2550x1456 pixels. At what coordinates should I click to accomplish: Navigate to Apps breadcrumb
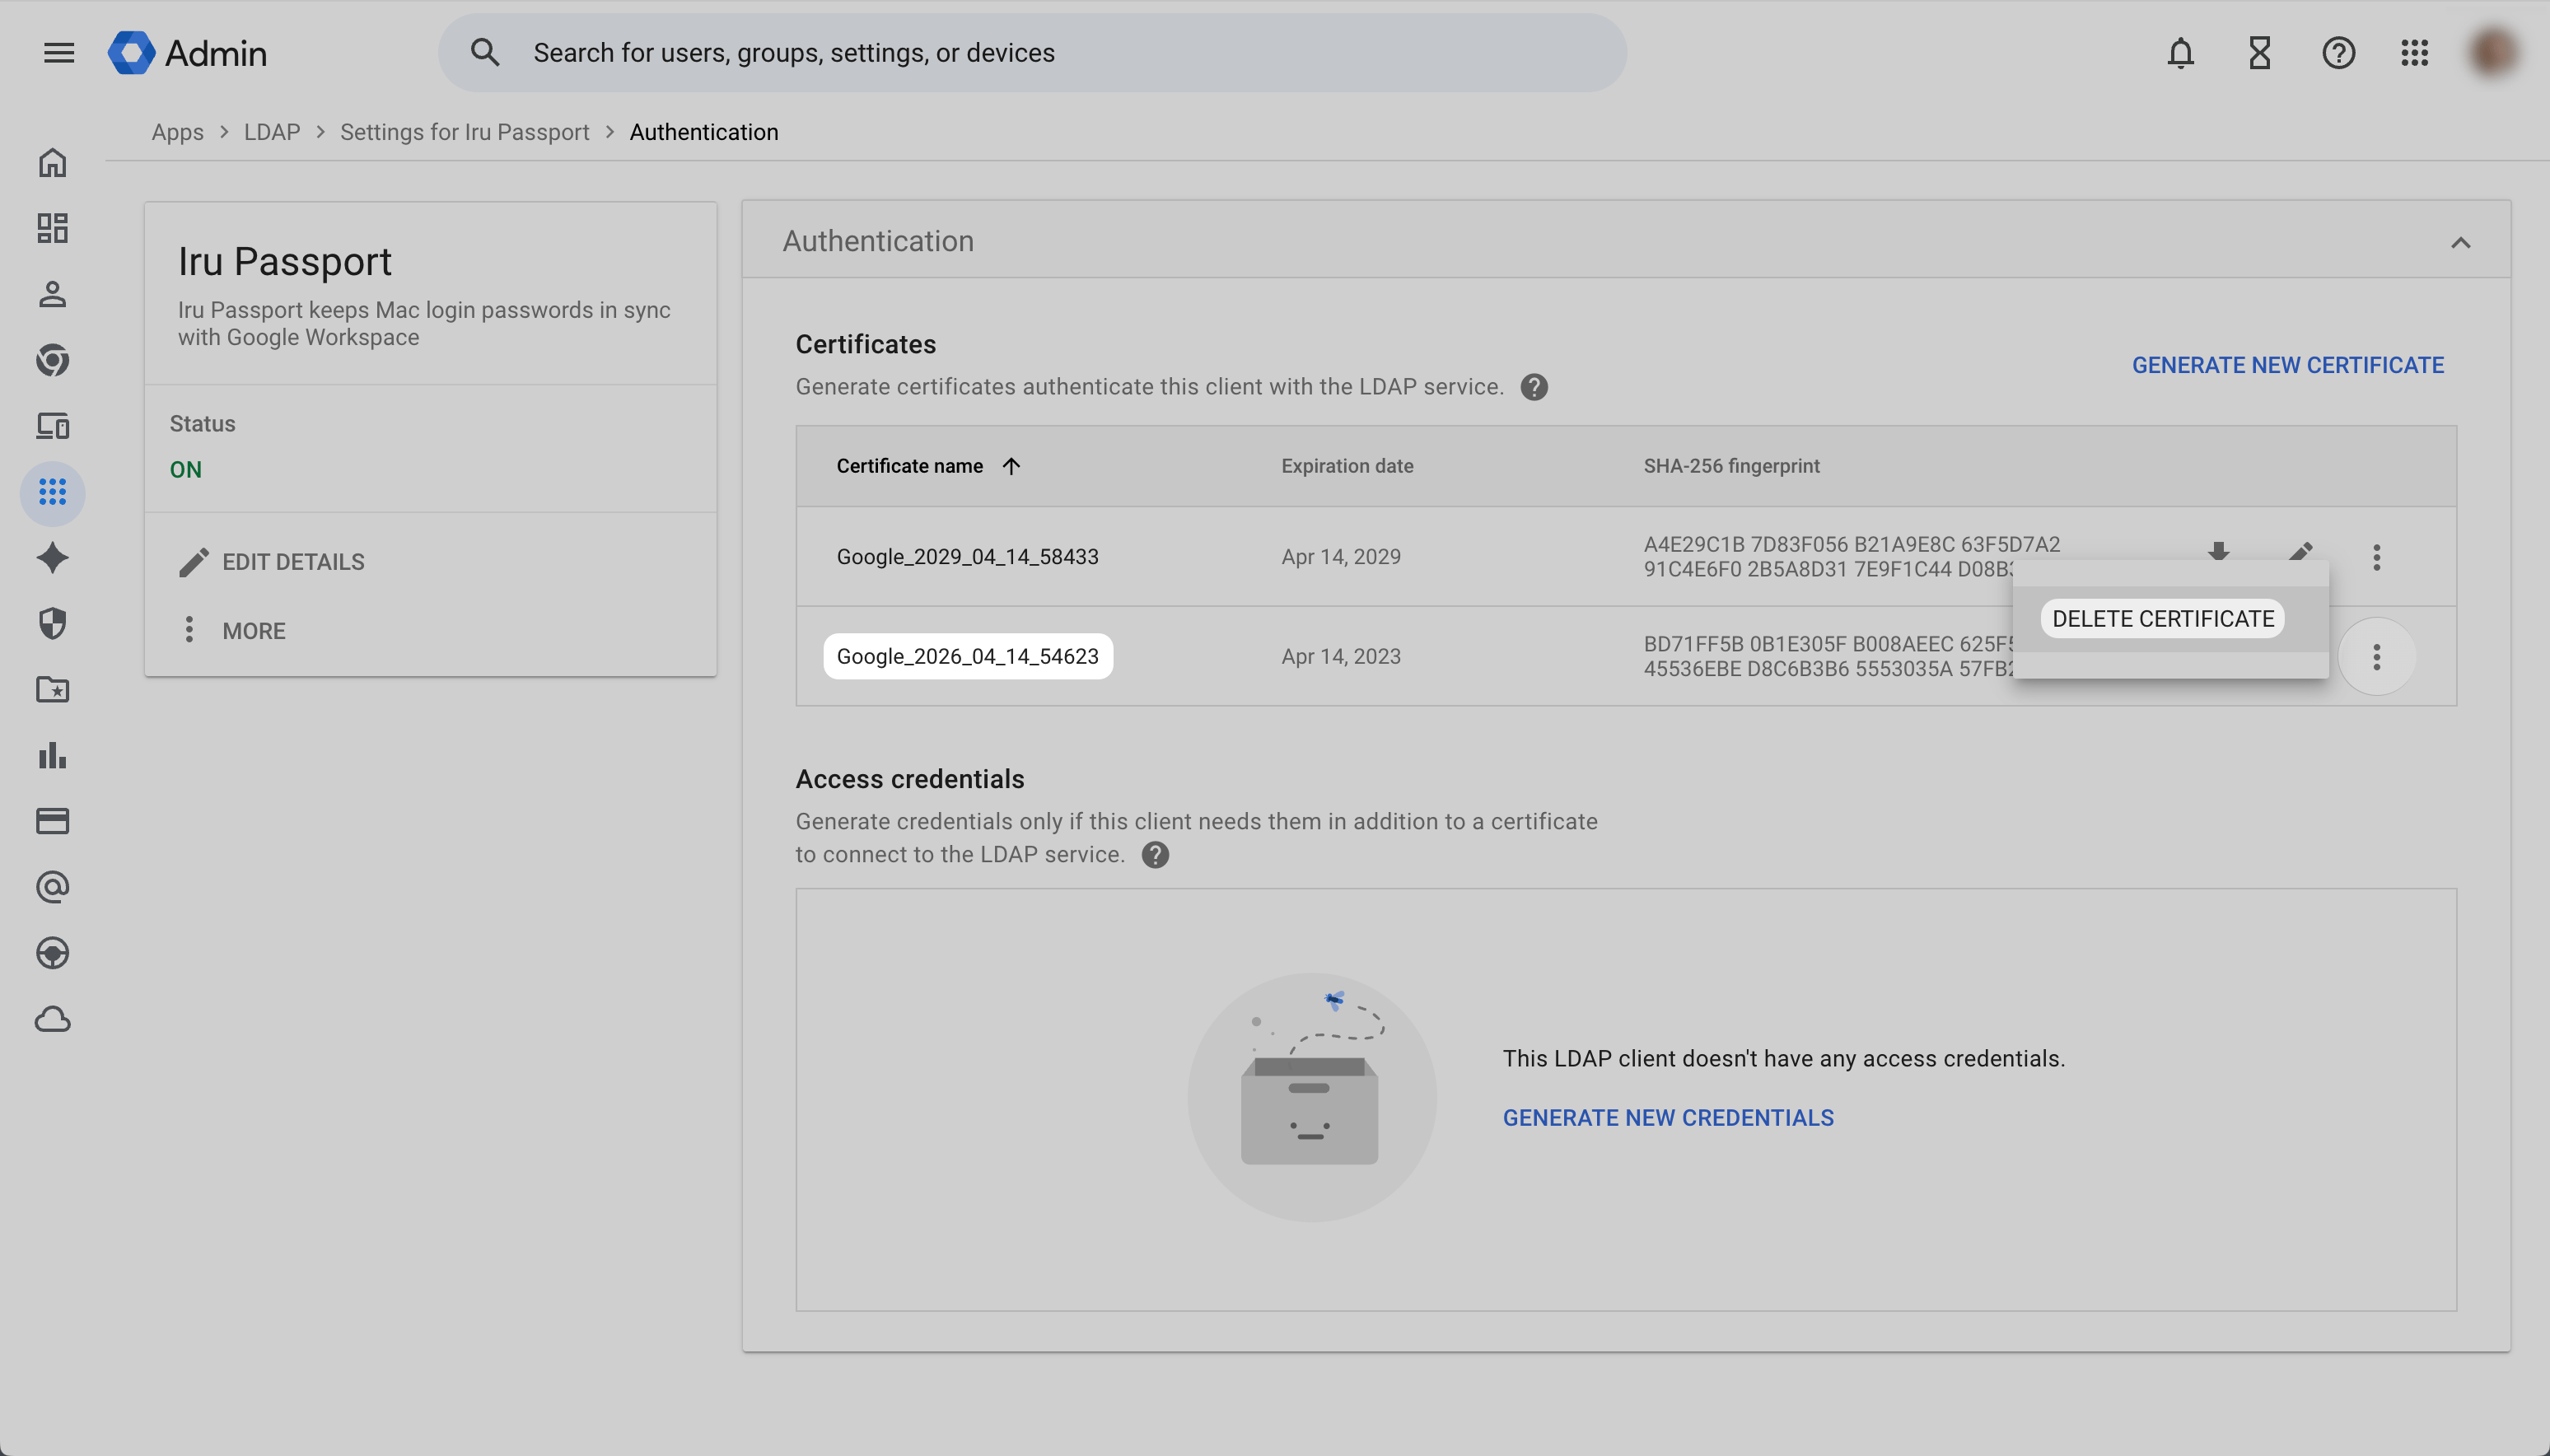point(177,132)
